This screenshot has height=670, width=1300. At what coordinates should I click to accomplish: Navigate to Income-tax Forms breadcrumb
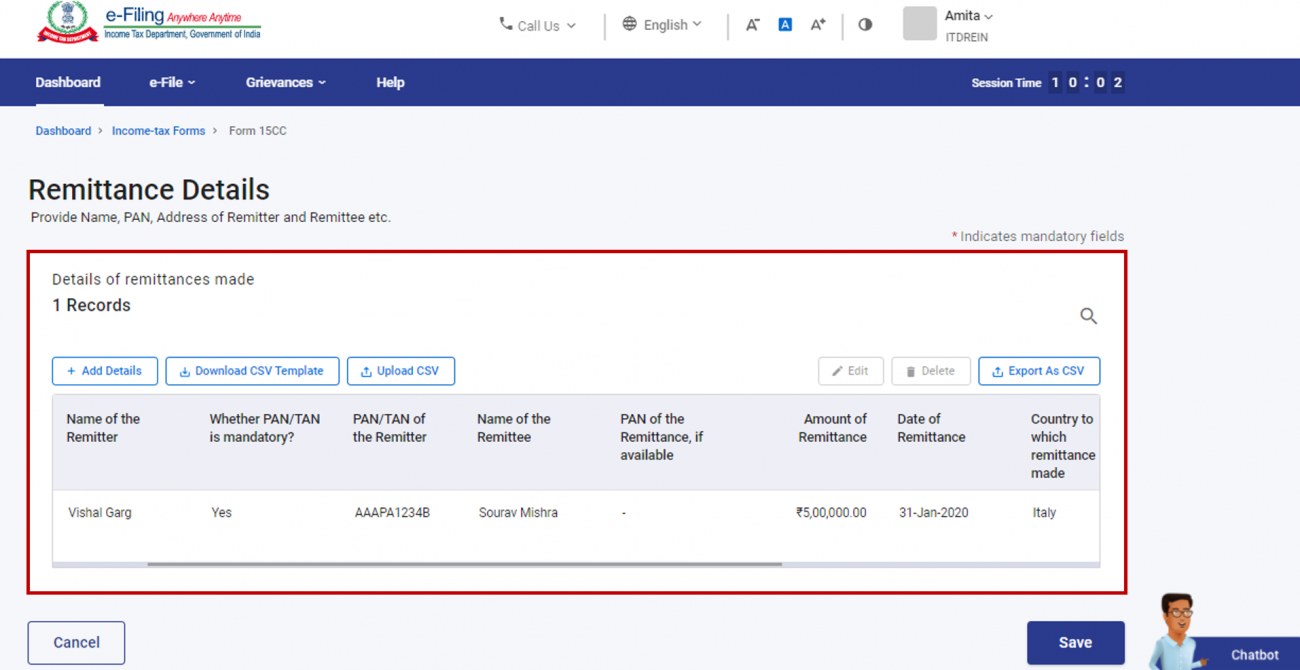[158, 130]
